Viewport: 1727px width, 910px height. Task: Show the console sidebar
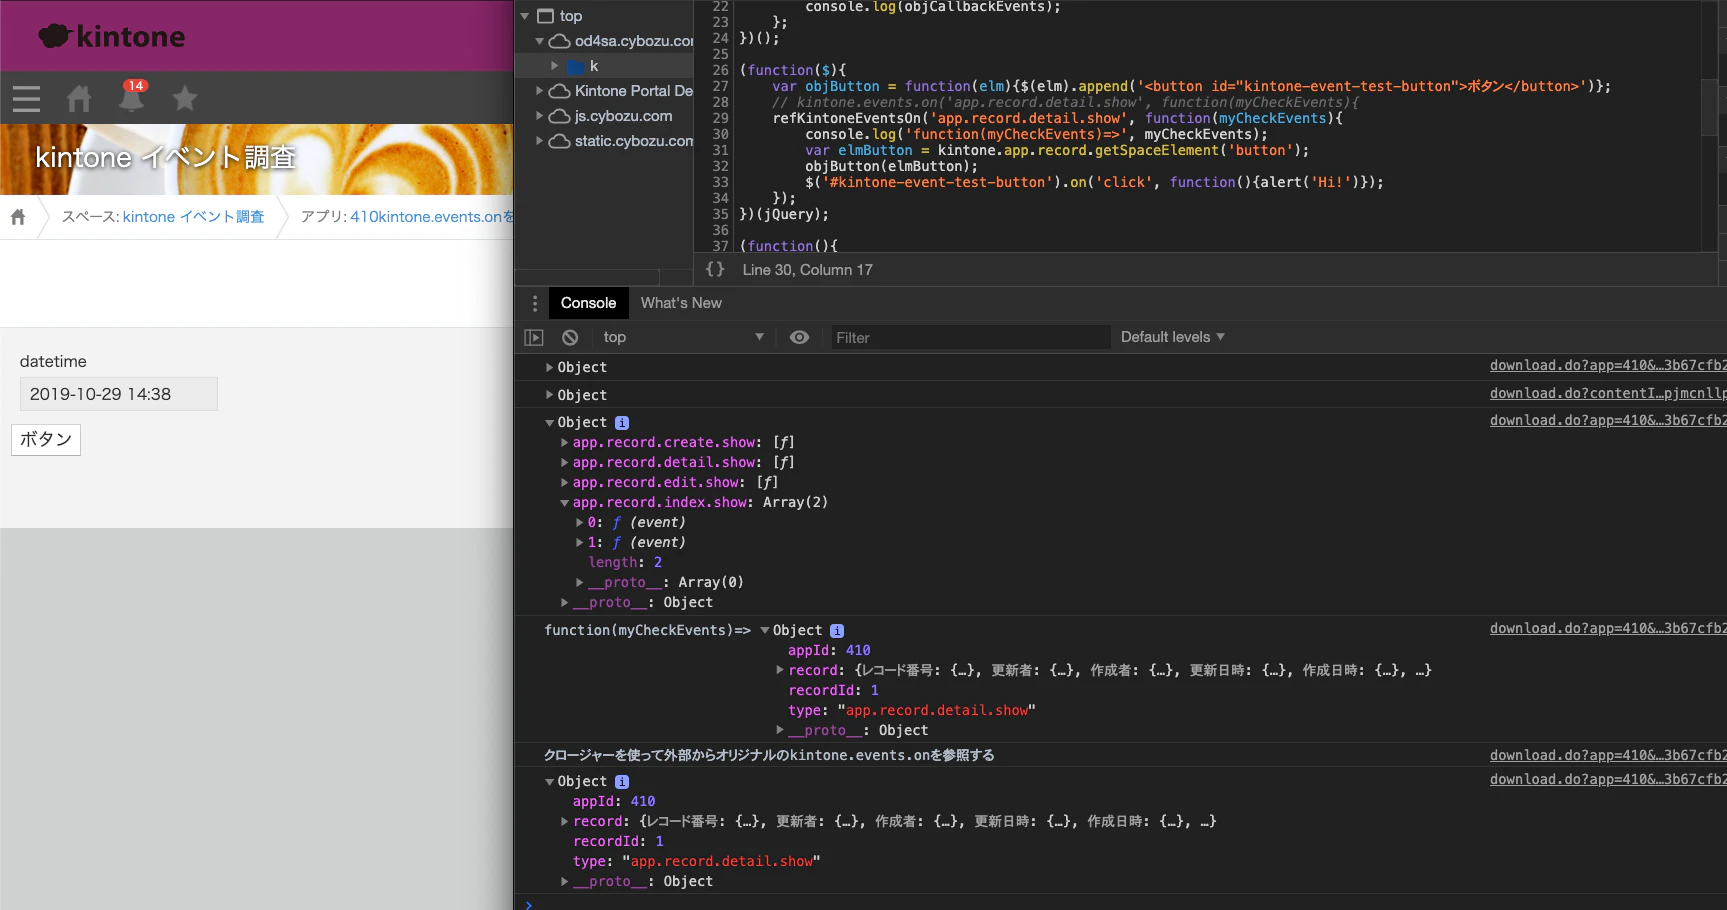[x=534, y=338]
